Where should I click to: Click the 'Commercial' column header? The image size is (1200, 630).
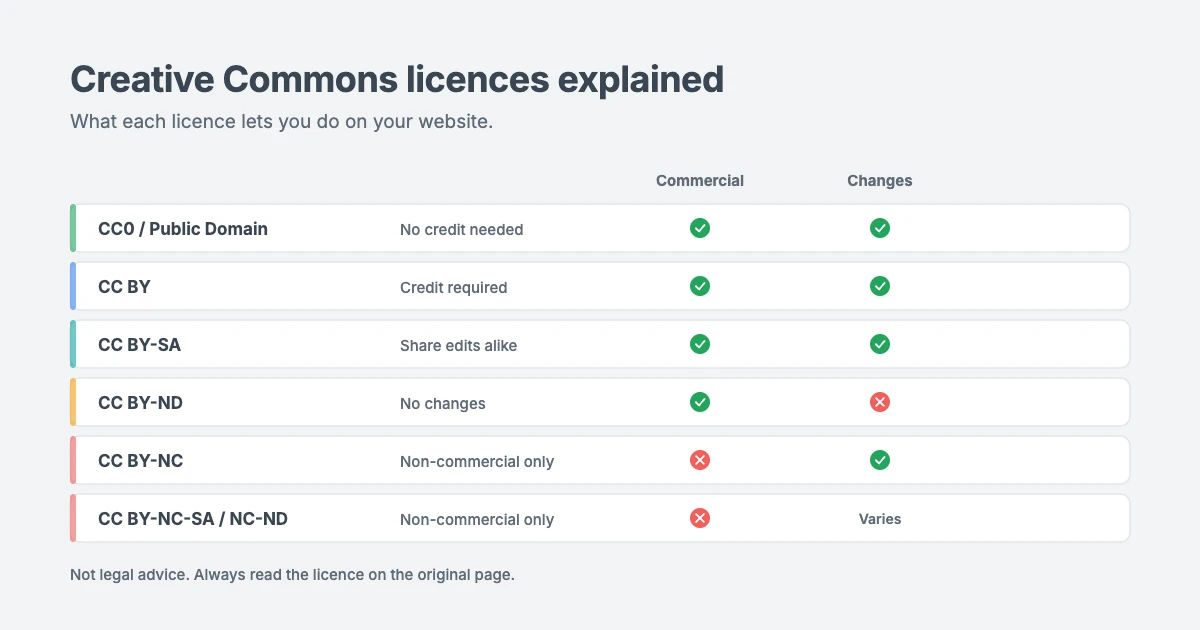coord(700,181)
